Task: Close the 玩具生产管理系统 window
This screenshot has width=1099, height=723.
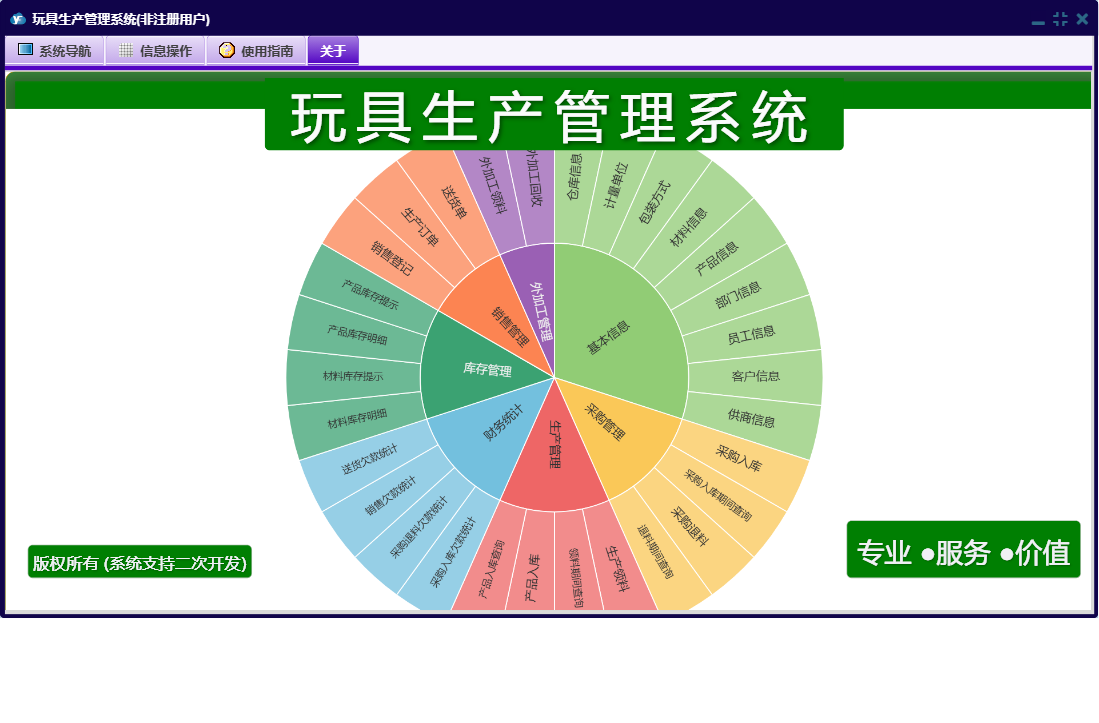Action: [1082, 19]
